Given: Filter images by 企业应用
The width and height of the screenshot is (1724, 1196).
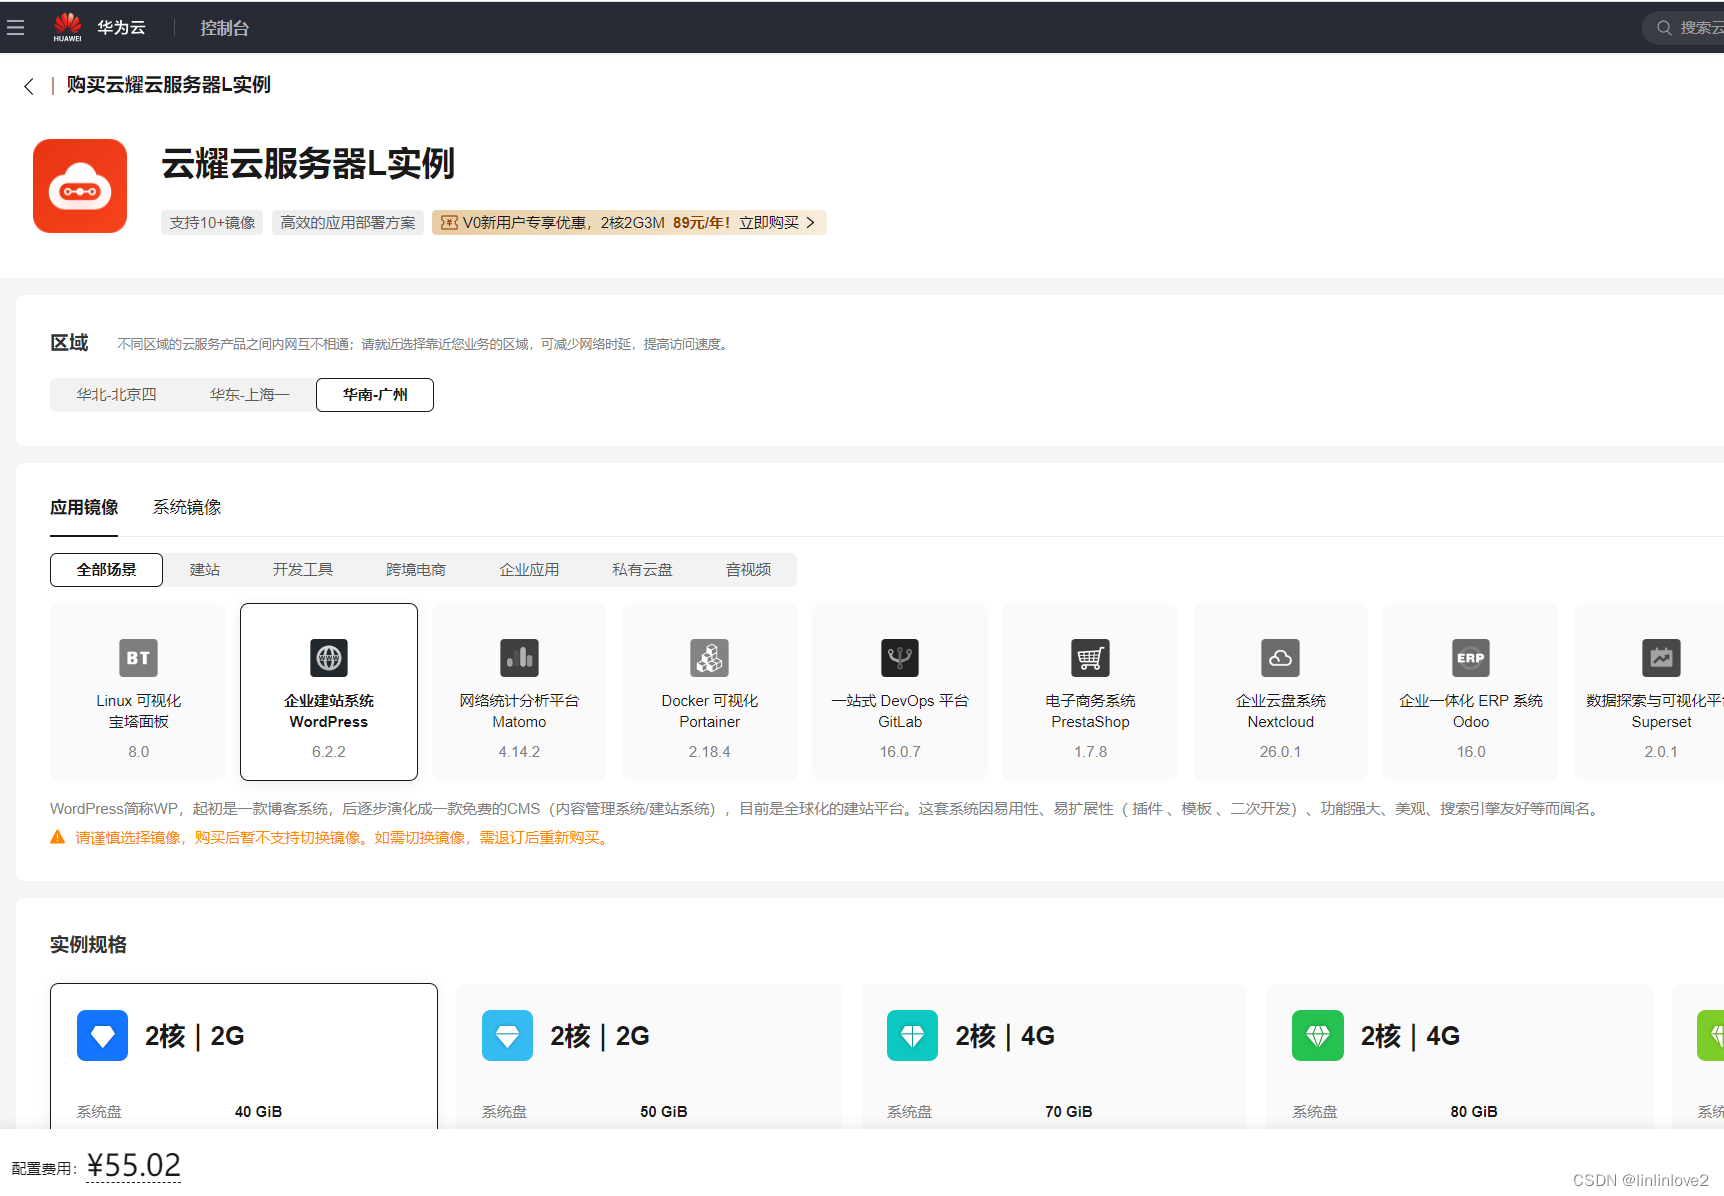Looking at the screenshot, I should pos(529,570).
